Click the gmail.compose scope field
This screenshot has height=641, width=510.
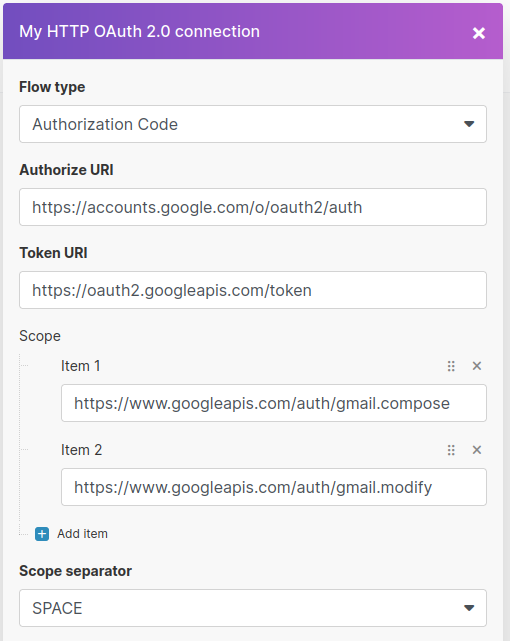274,403
